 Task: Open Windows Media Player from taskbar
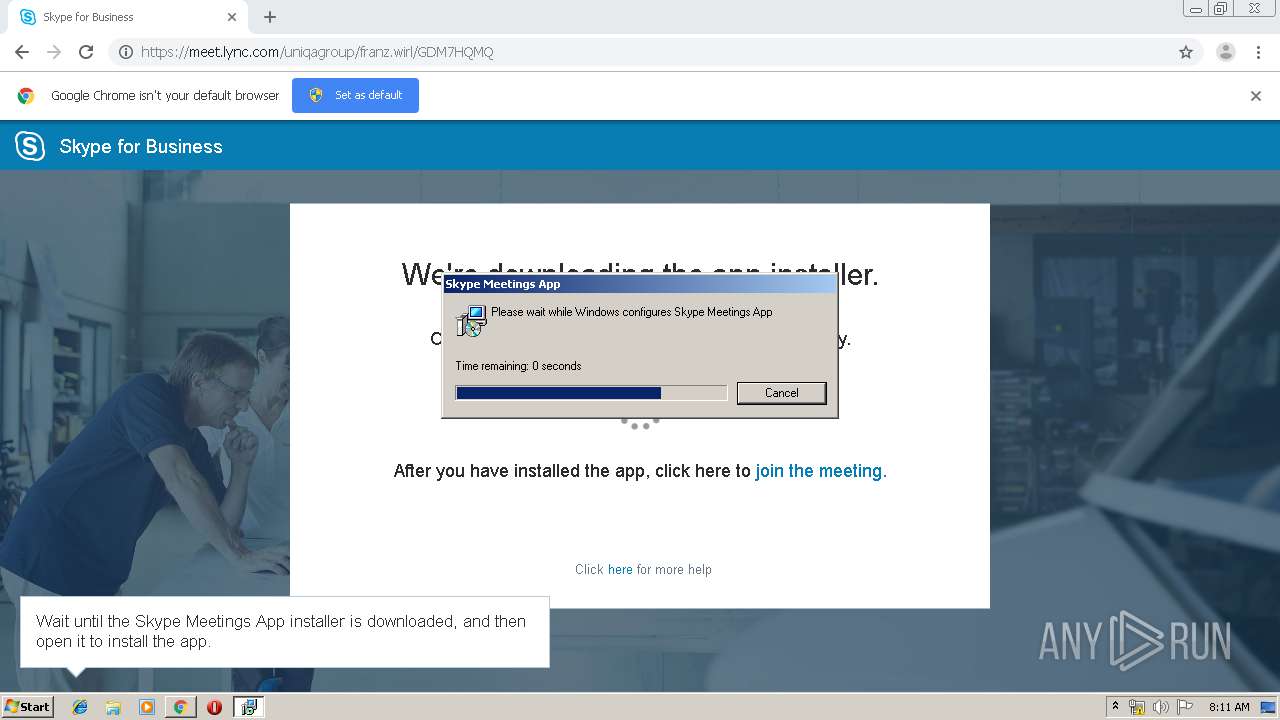click(x=147, y=707)
